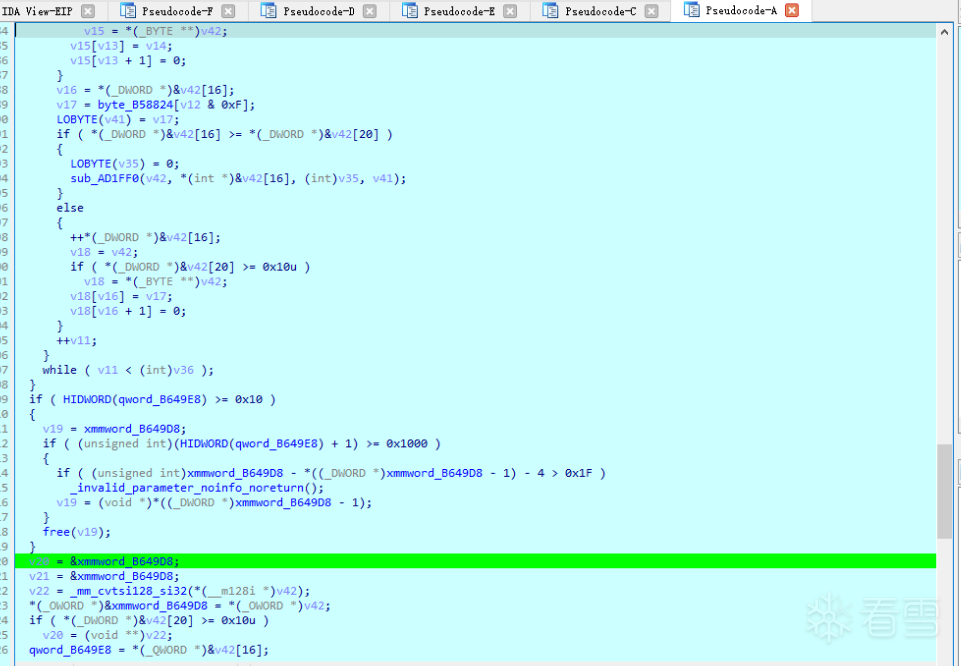Close the Pseudocode-E tab
This screenshot has height=666, width=961.
[510, 11]
